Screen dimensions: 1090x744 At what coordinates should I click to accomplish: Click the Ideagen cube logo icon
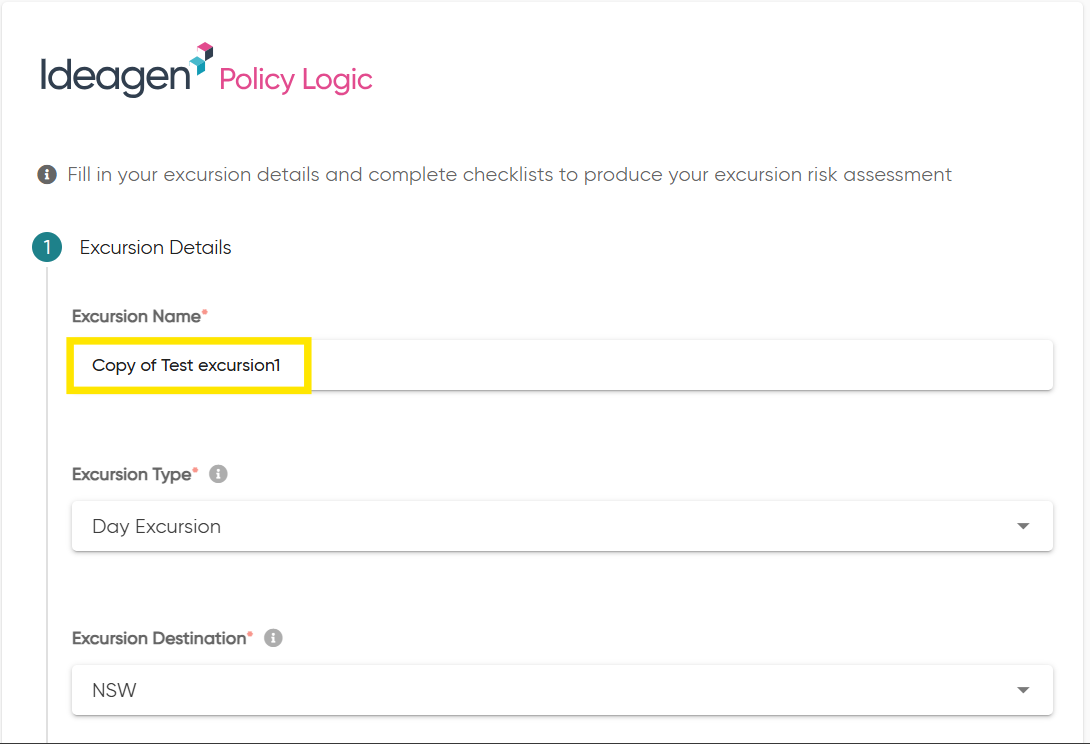click(202, 58)
